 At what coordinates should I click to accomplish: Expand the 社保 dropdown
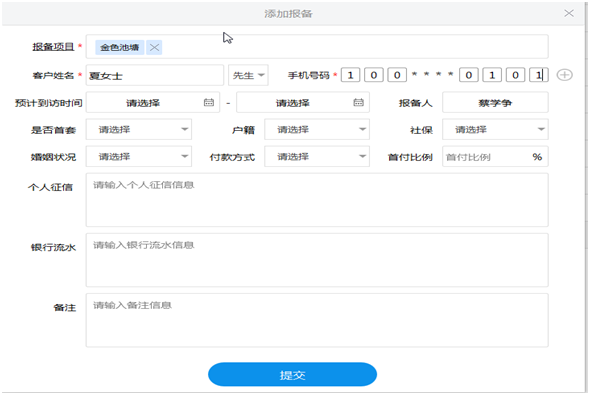(x=495, y=129)
